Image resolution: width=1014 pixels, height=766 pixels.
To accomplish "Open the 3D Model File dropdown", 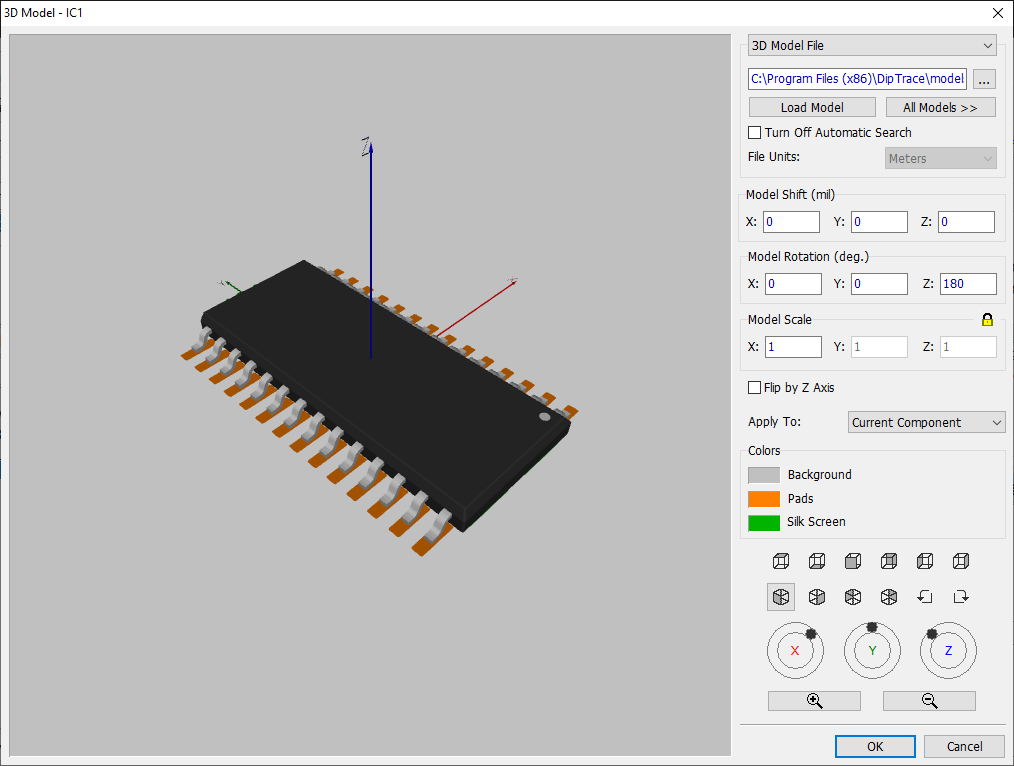I will [x=872, y=45].
